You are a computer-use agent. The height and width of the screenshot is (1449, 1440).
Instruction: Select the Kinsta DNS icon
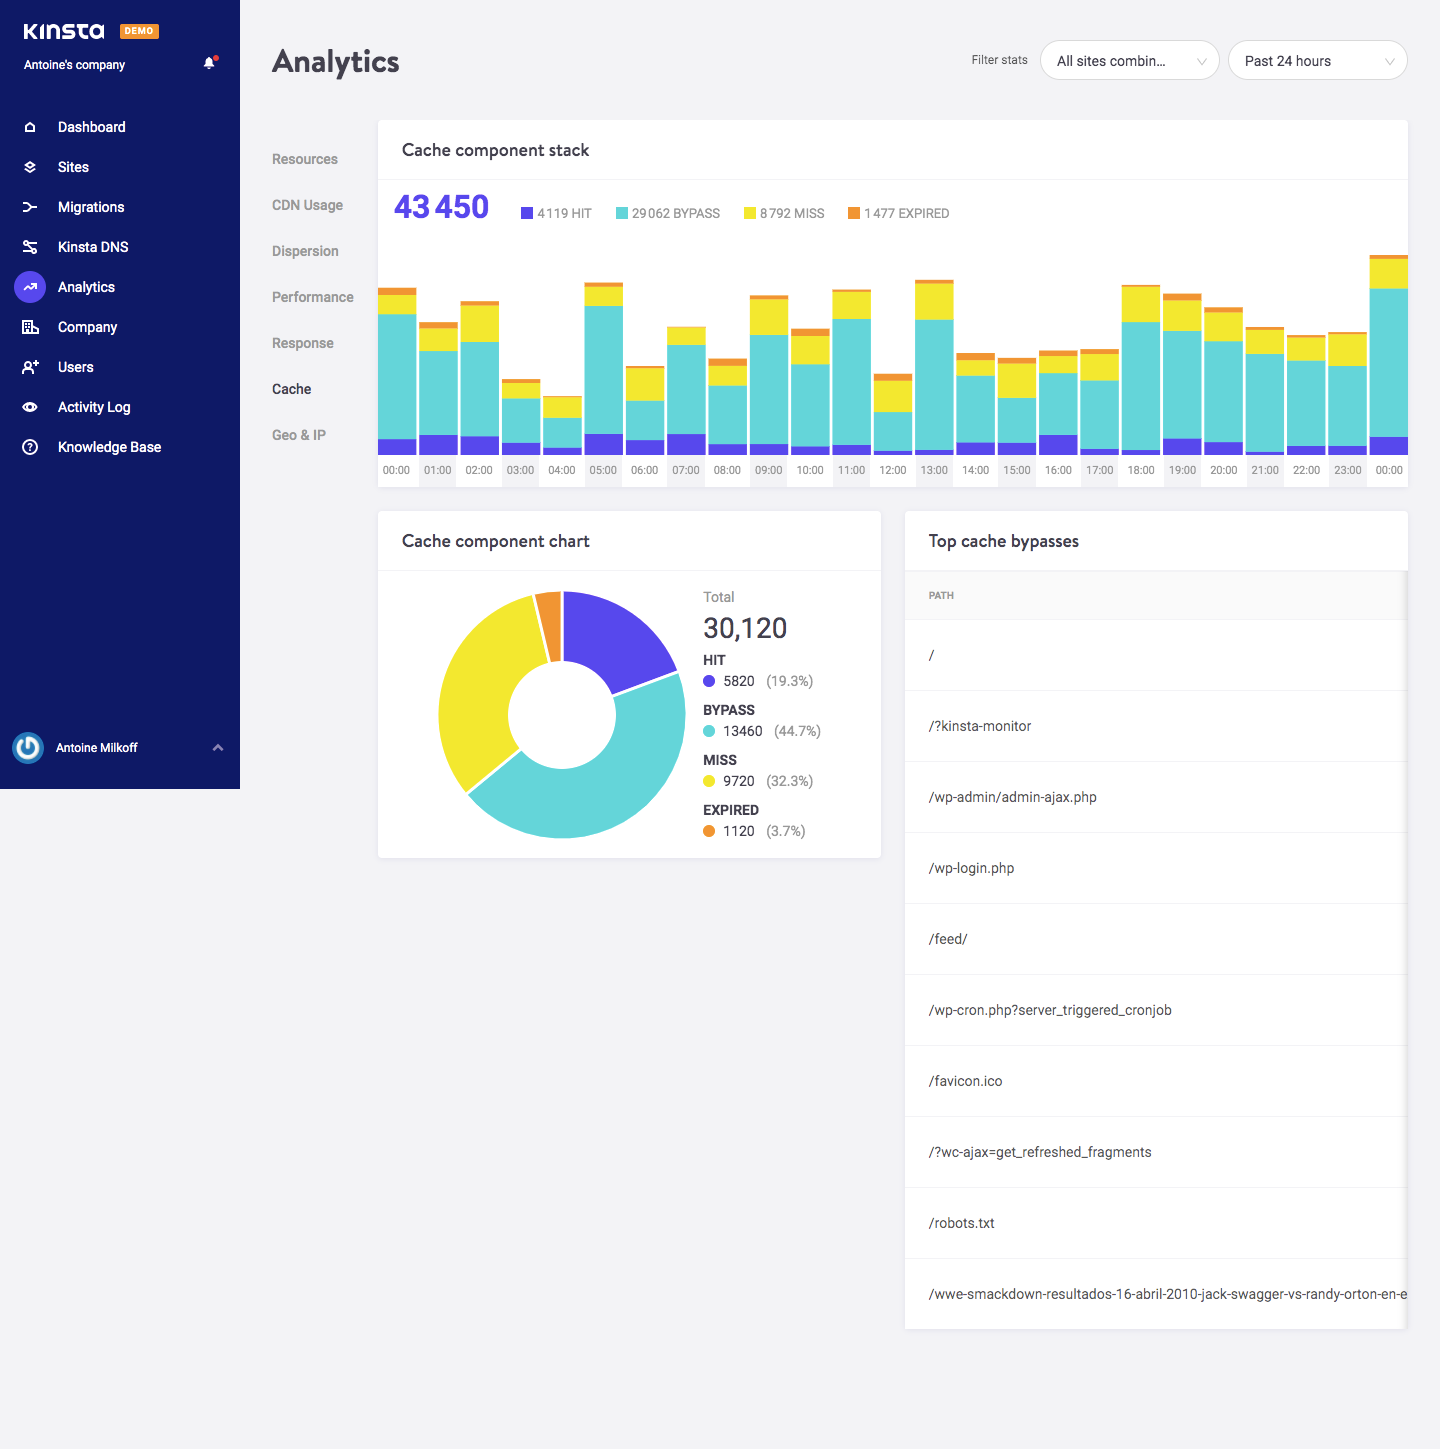(29, 247)
